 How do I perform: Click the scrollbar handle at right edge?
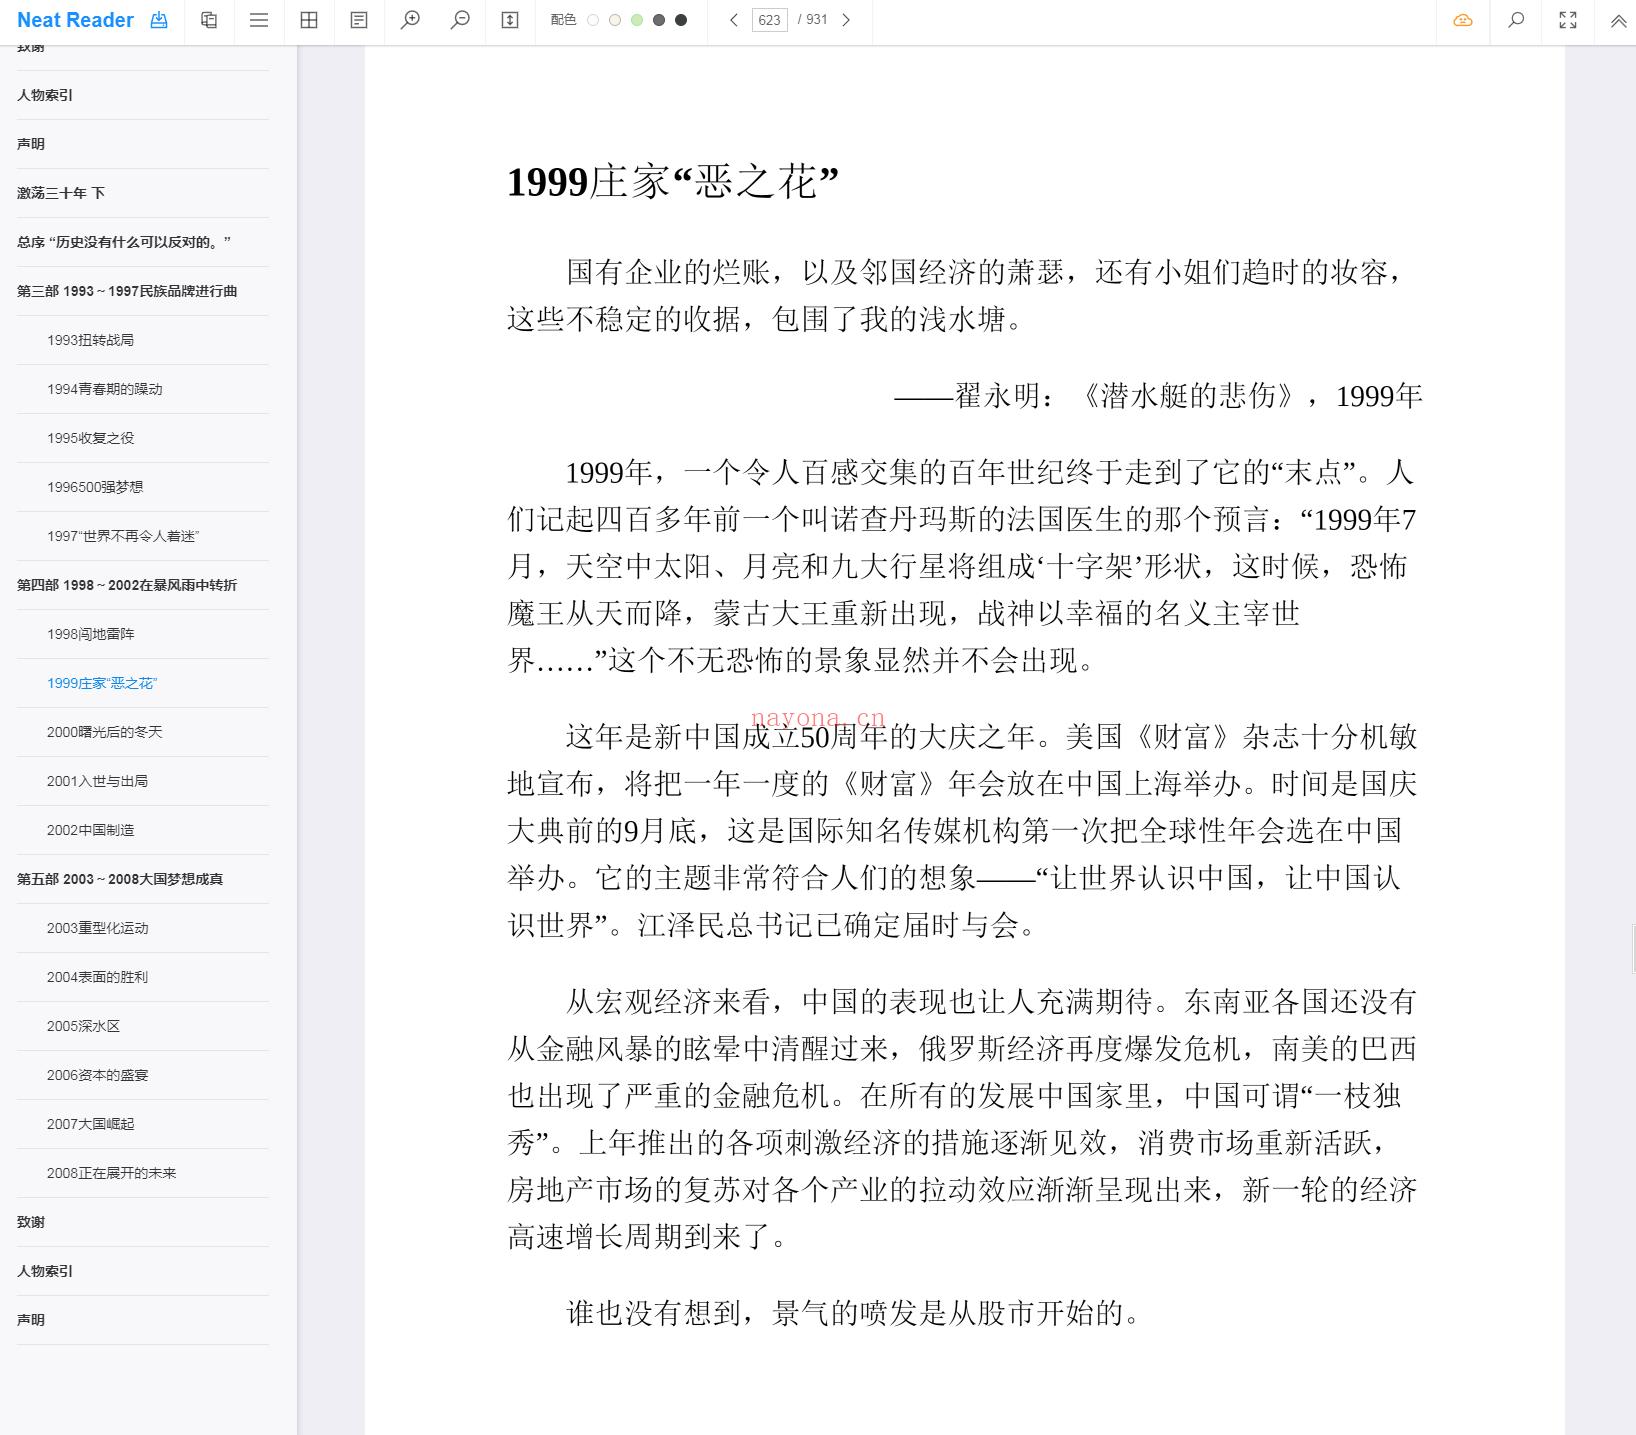click(1633, 950)
